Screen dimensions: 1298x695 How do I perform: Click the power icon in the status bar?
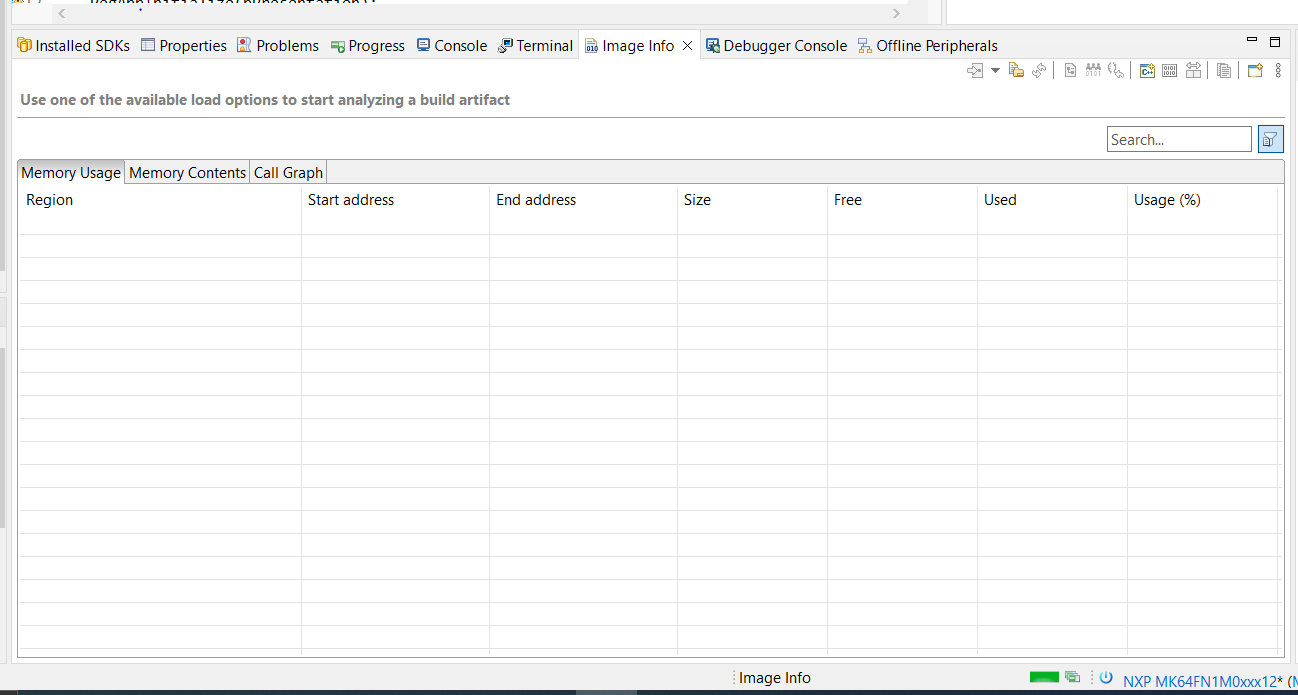[x=1106, y=677]
